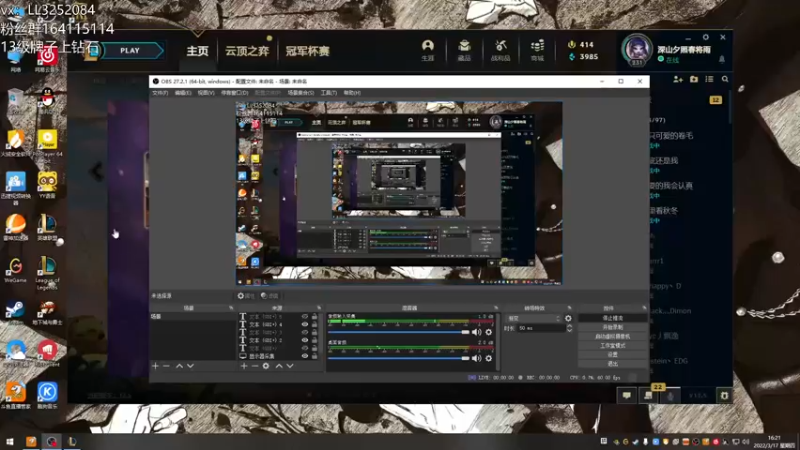Click the 退出 button in OBS controls
This screenshot has width=800, height=450.
(613, 364)
